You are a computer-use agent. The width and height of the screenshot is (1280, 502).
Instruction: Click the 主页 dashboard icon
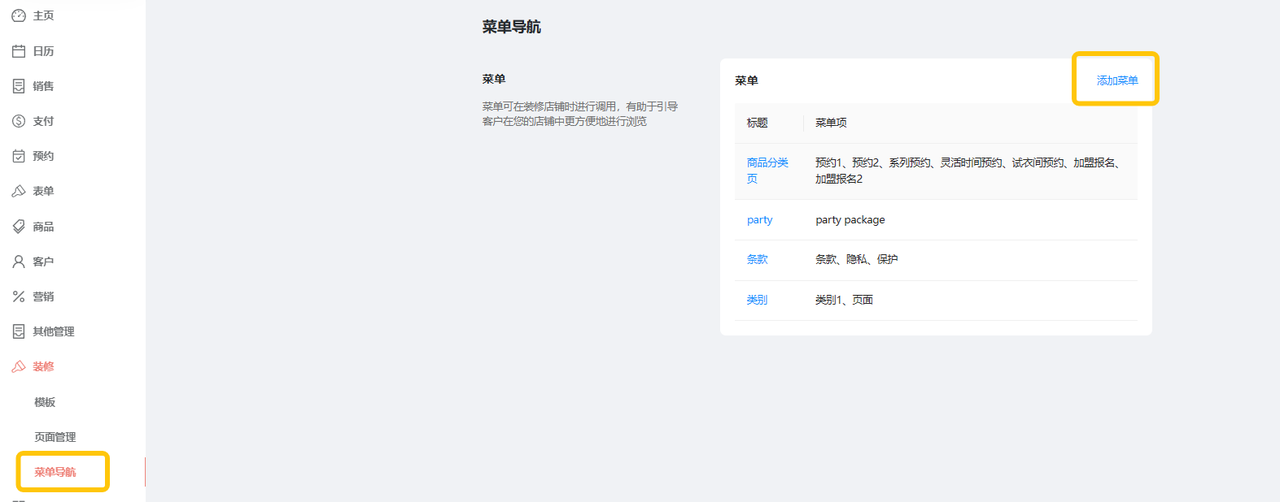pos(18,16)
